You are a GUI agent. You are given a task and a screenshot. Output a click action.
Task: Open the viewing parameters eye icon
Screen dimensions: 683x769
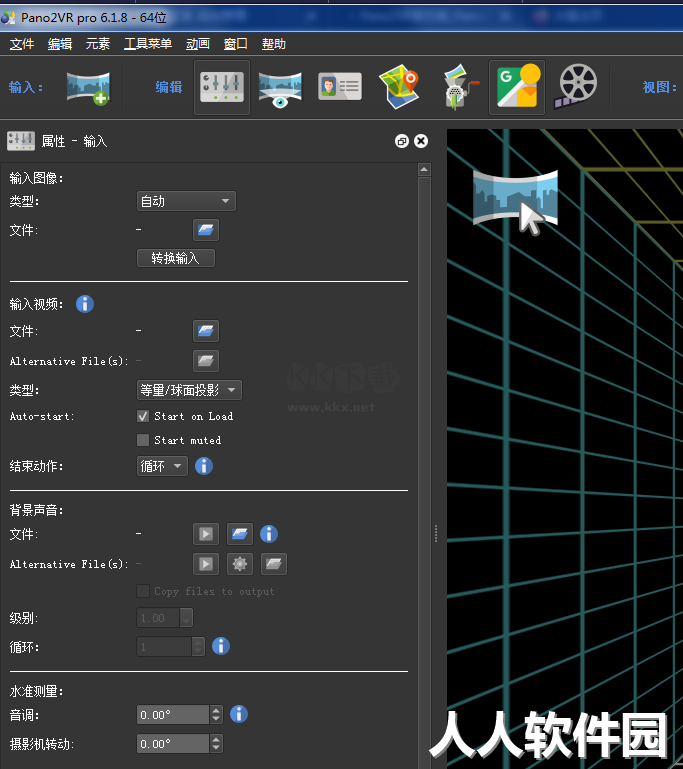pyautogui.click(x=280, y=89)
